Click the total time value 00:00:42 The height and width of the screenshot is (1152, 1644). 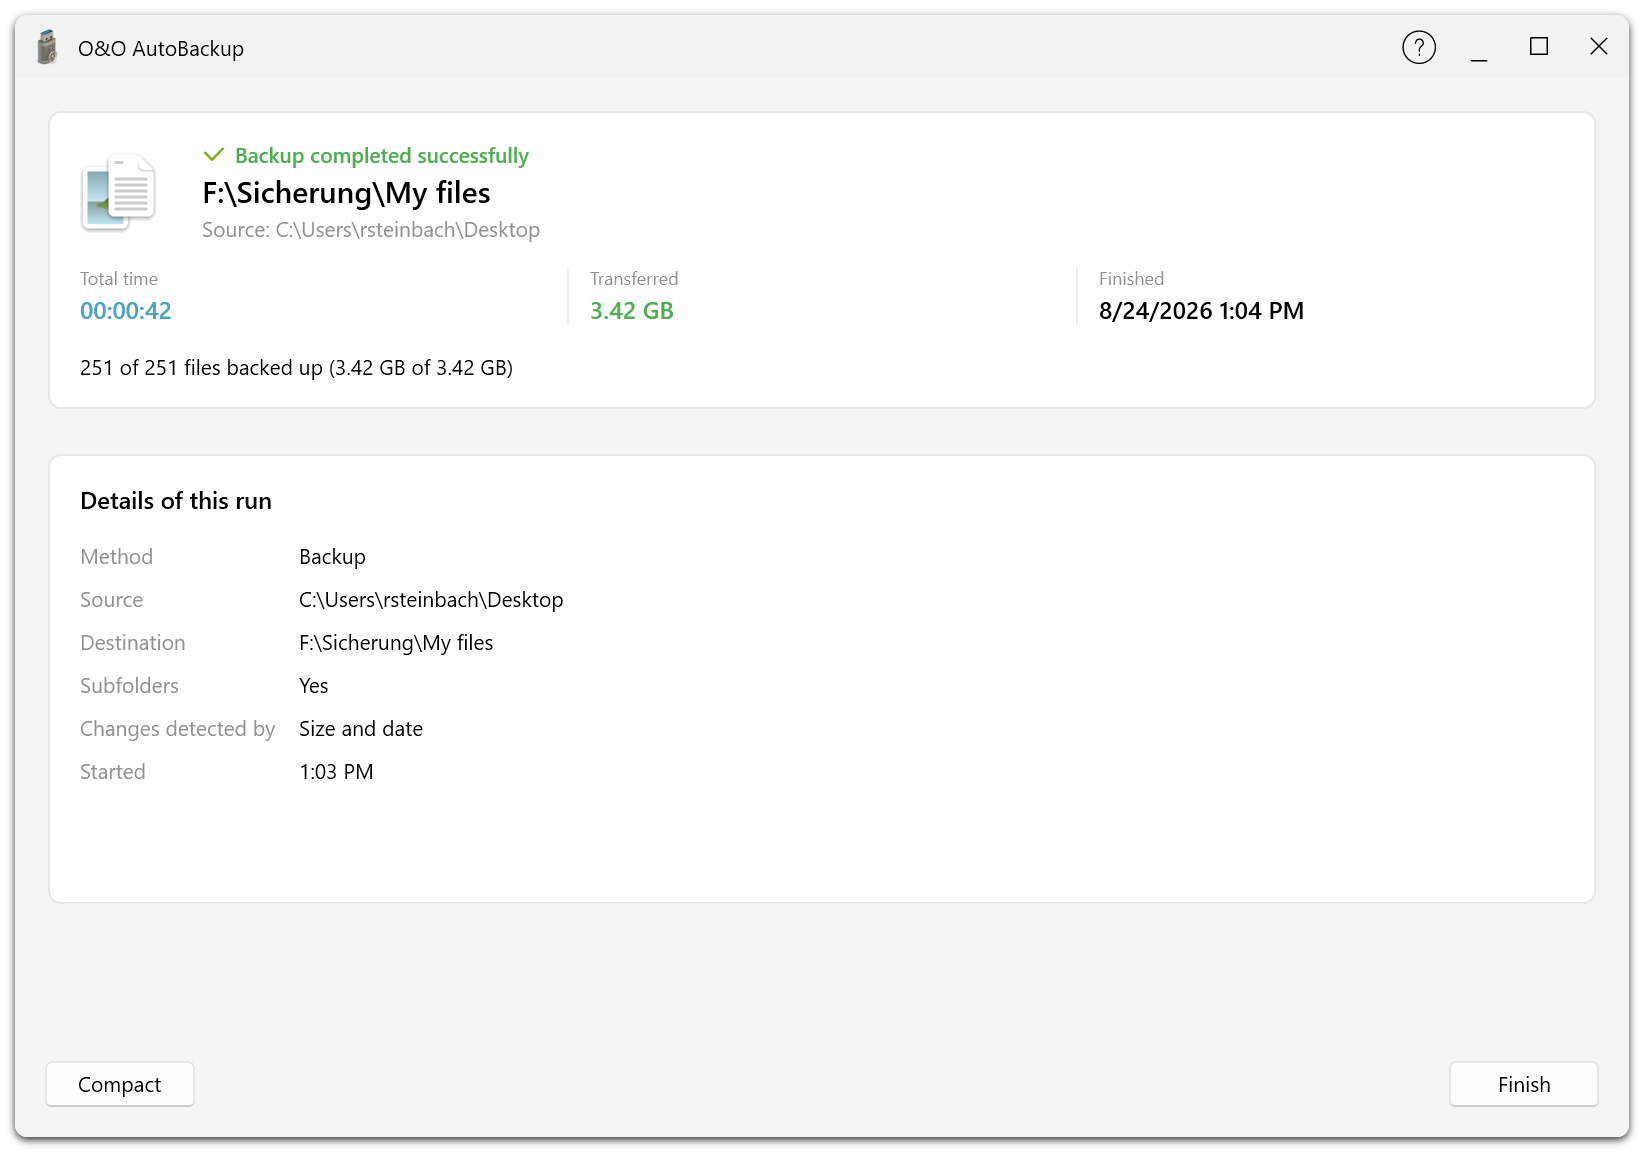pyautogui.click(x=126, y=311)
